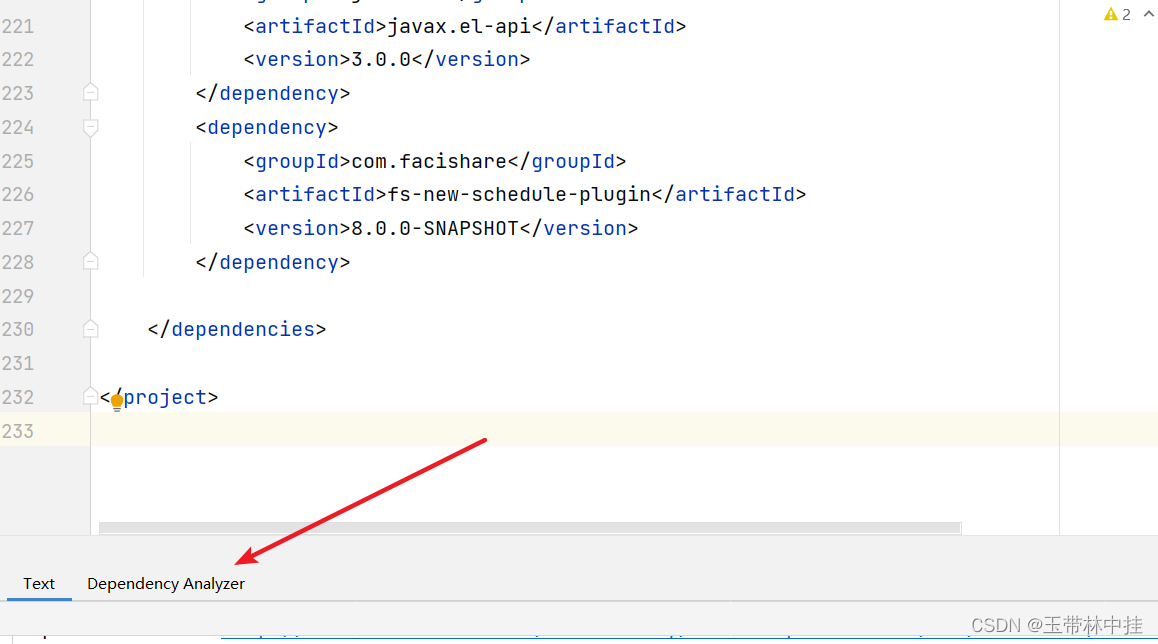Click line number 221 in the gutter
Image resolution: width=1158 pixels, height=644 pixels.
coord(18,27)
